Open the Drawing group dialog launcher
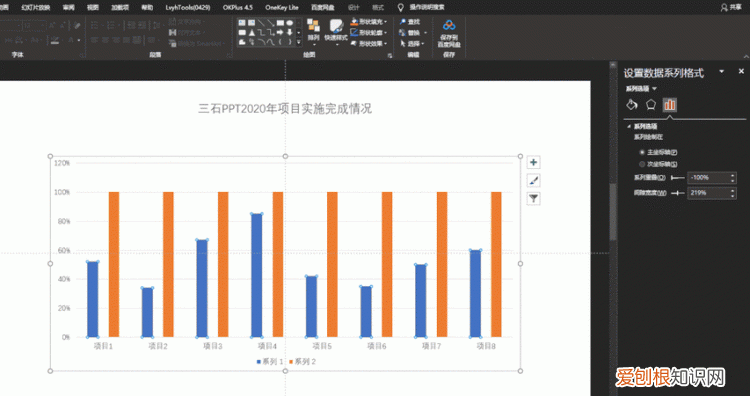Image resolution: width=750 pixels, height=396 pixels. tap(390, 55)
